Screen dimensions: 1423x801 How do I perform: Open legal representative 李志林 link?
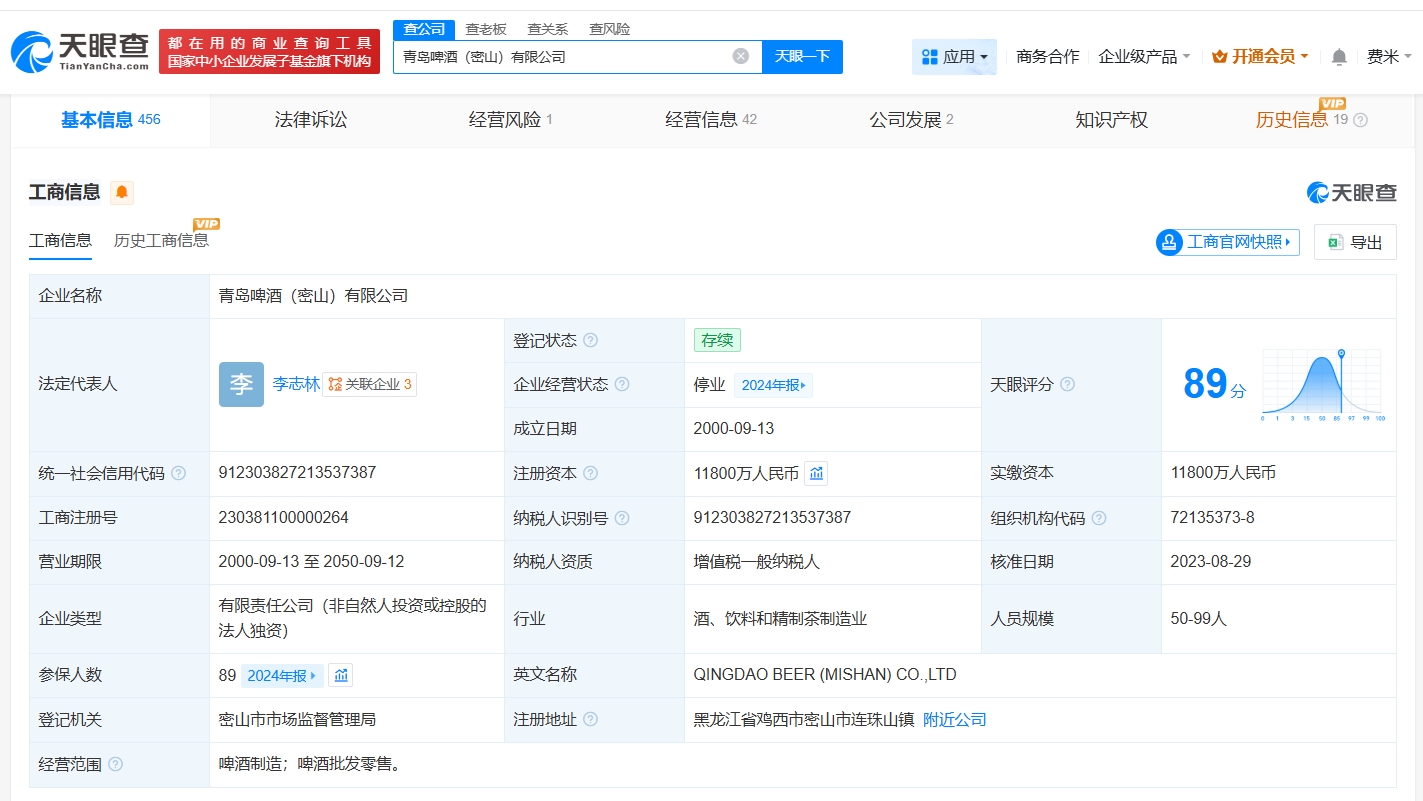coord(296,384)
